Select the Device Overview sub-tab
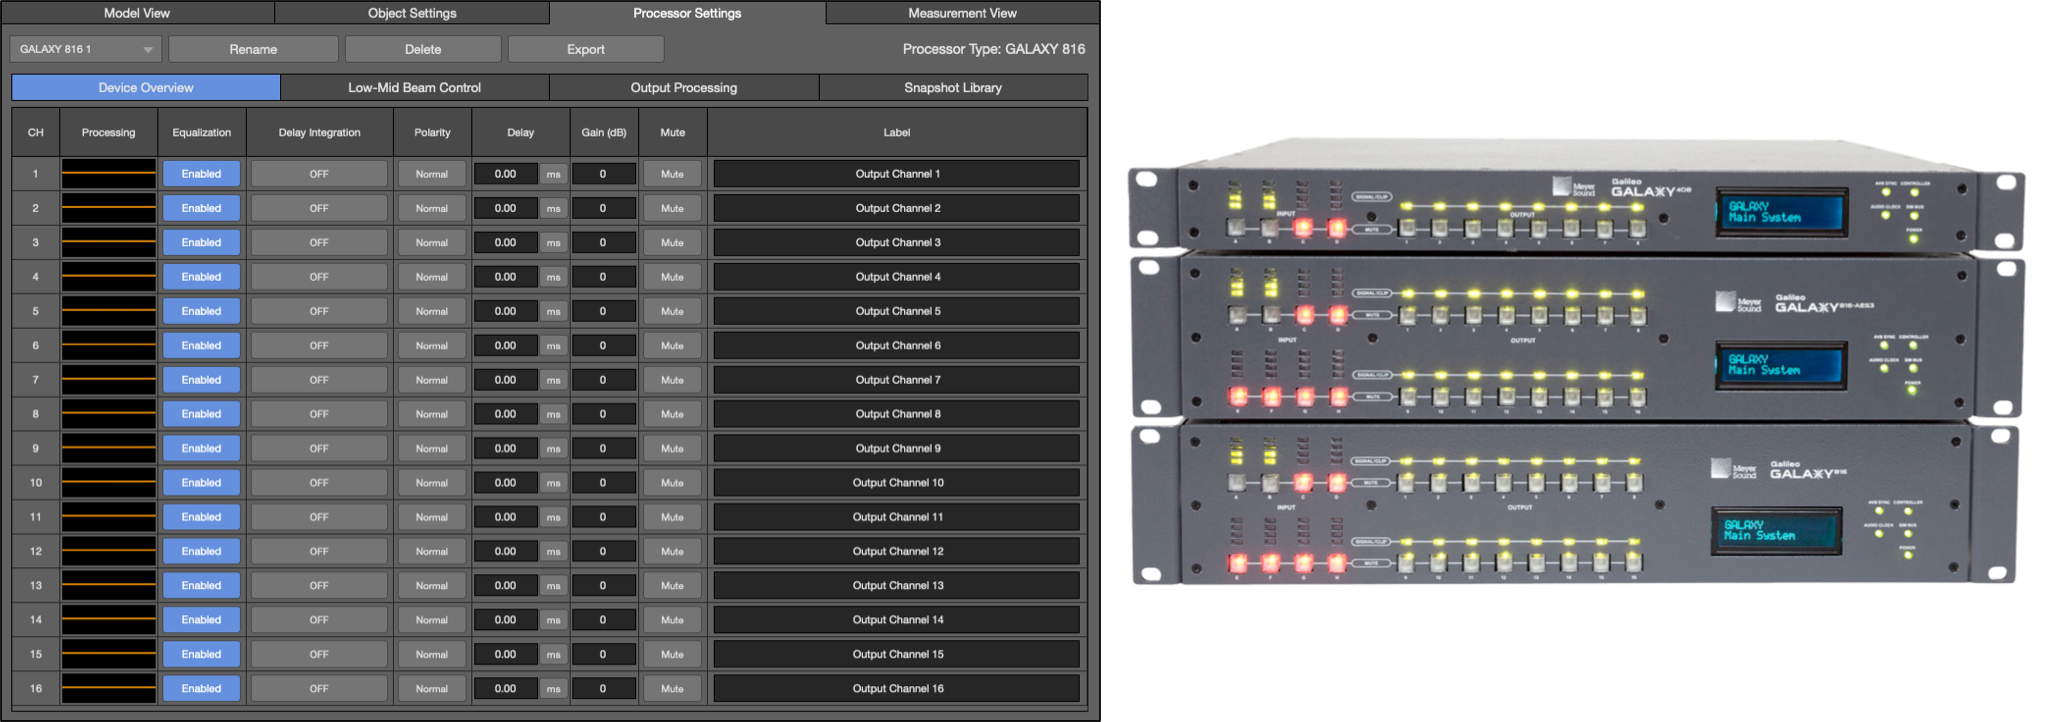This screenshot has height=722, width=2046. tap(146, 88)
